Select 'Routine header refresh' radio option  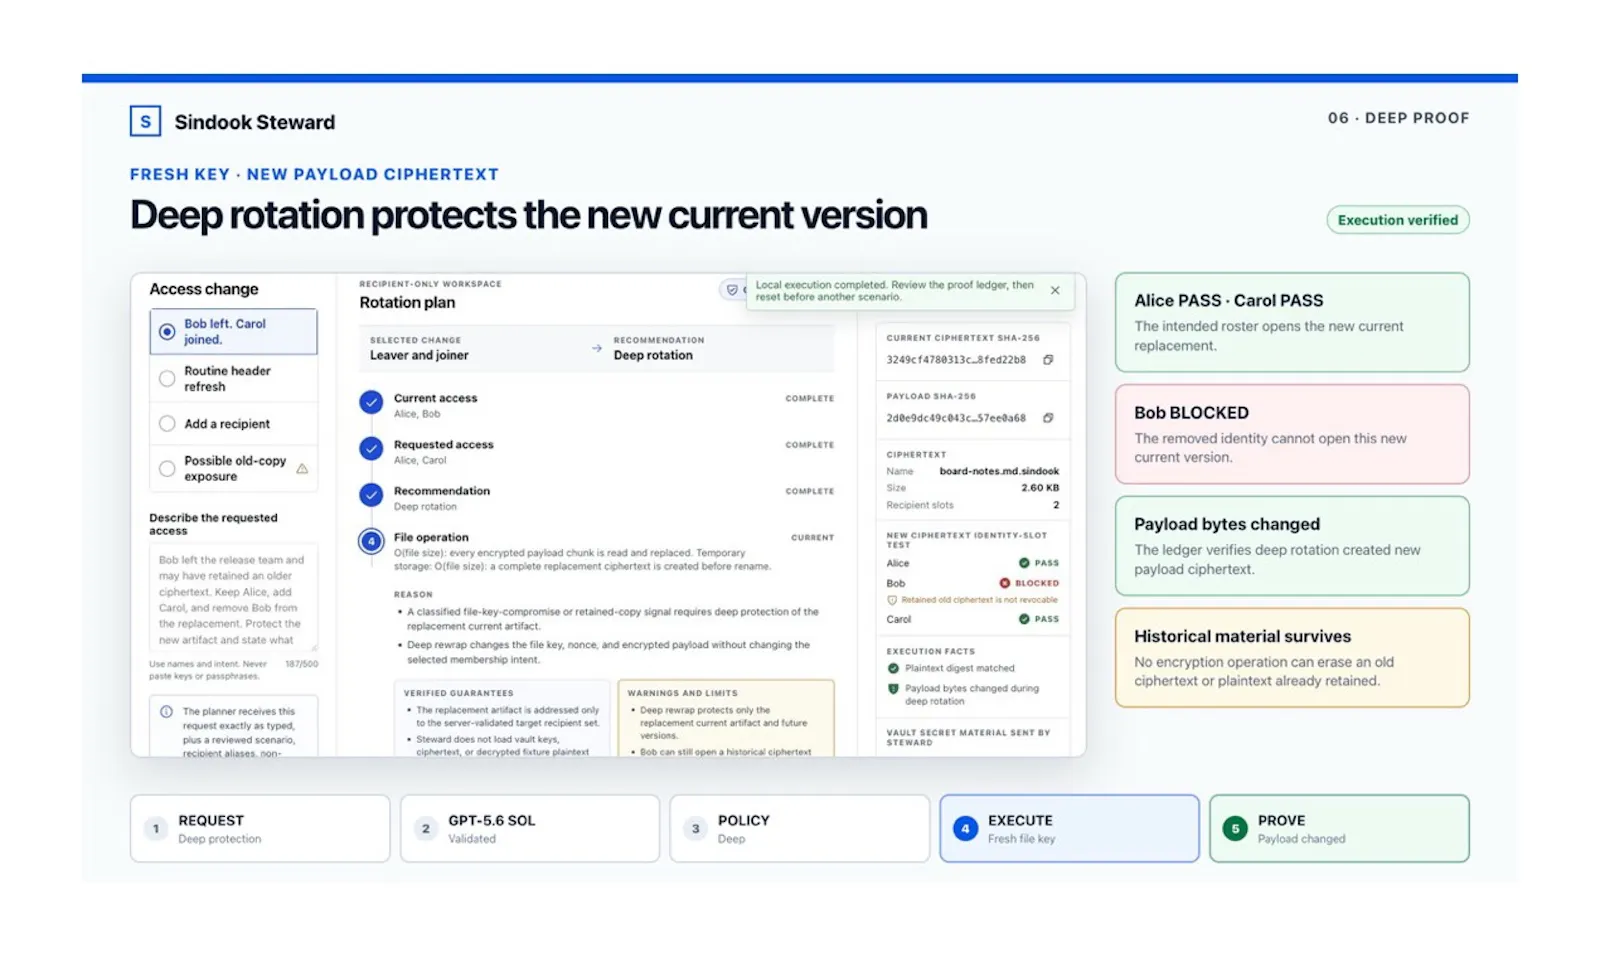(167, 379)
